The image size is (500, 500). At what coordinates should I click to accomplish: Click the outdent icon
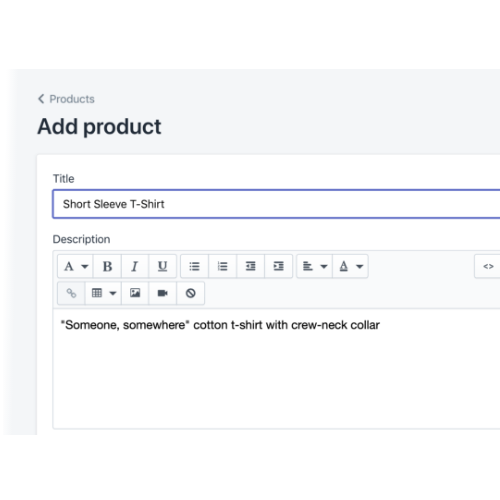250,266
